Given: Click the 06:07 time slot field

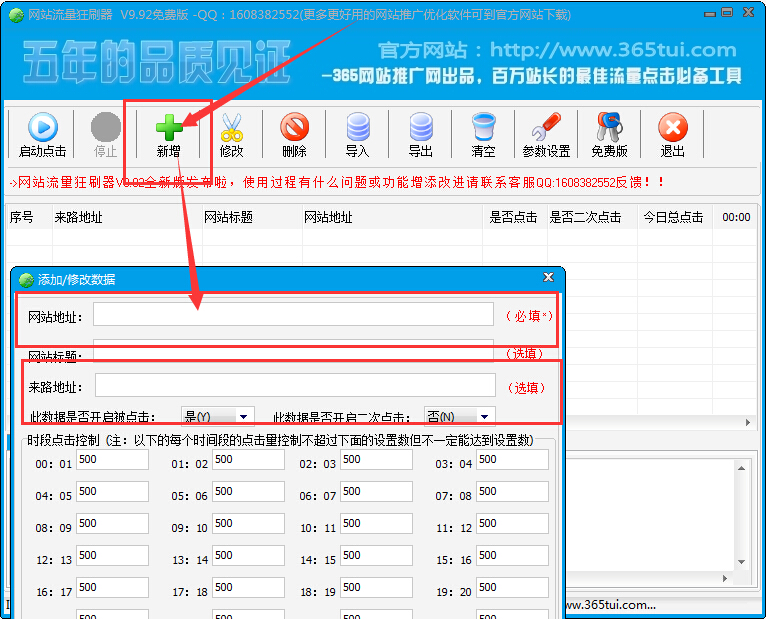Looking at the screenshot, I should point(376,491).
